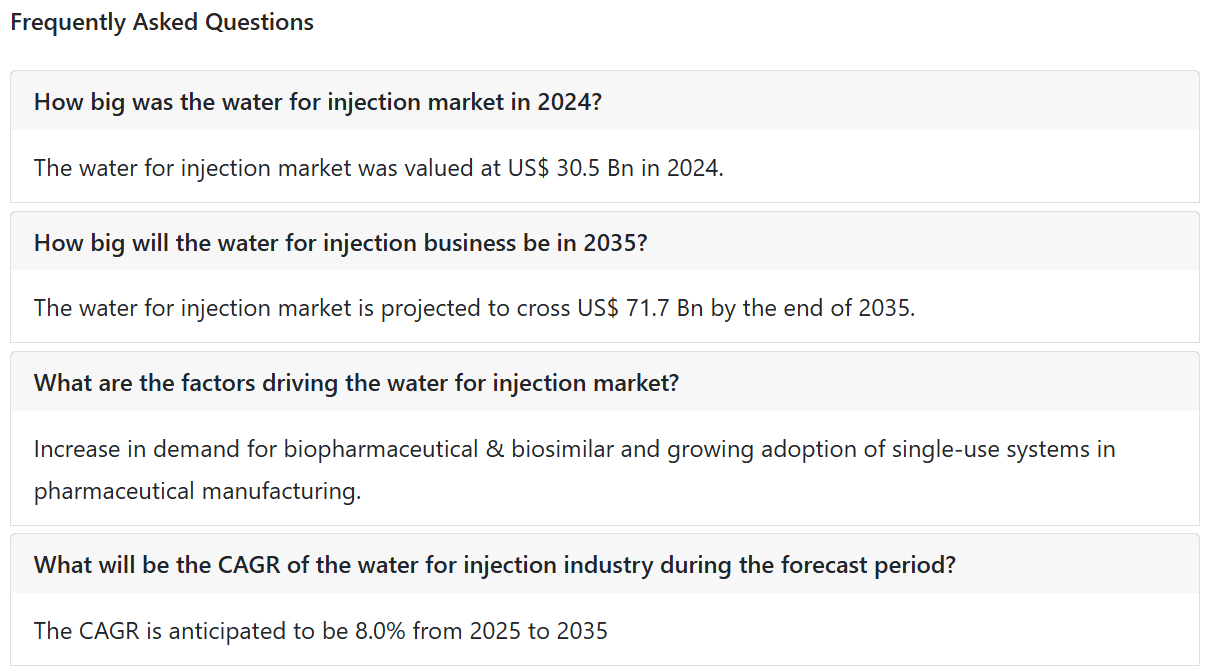Click the answer stating the market was valued at US$ 30.5 Bn in 2024
1205x671 pixels.
[378, 167]
